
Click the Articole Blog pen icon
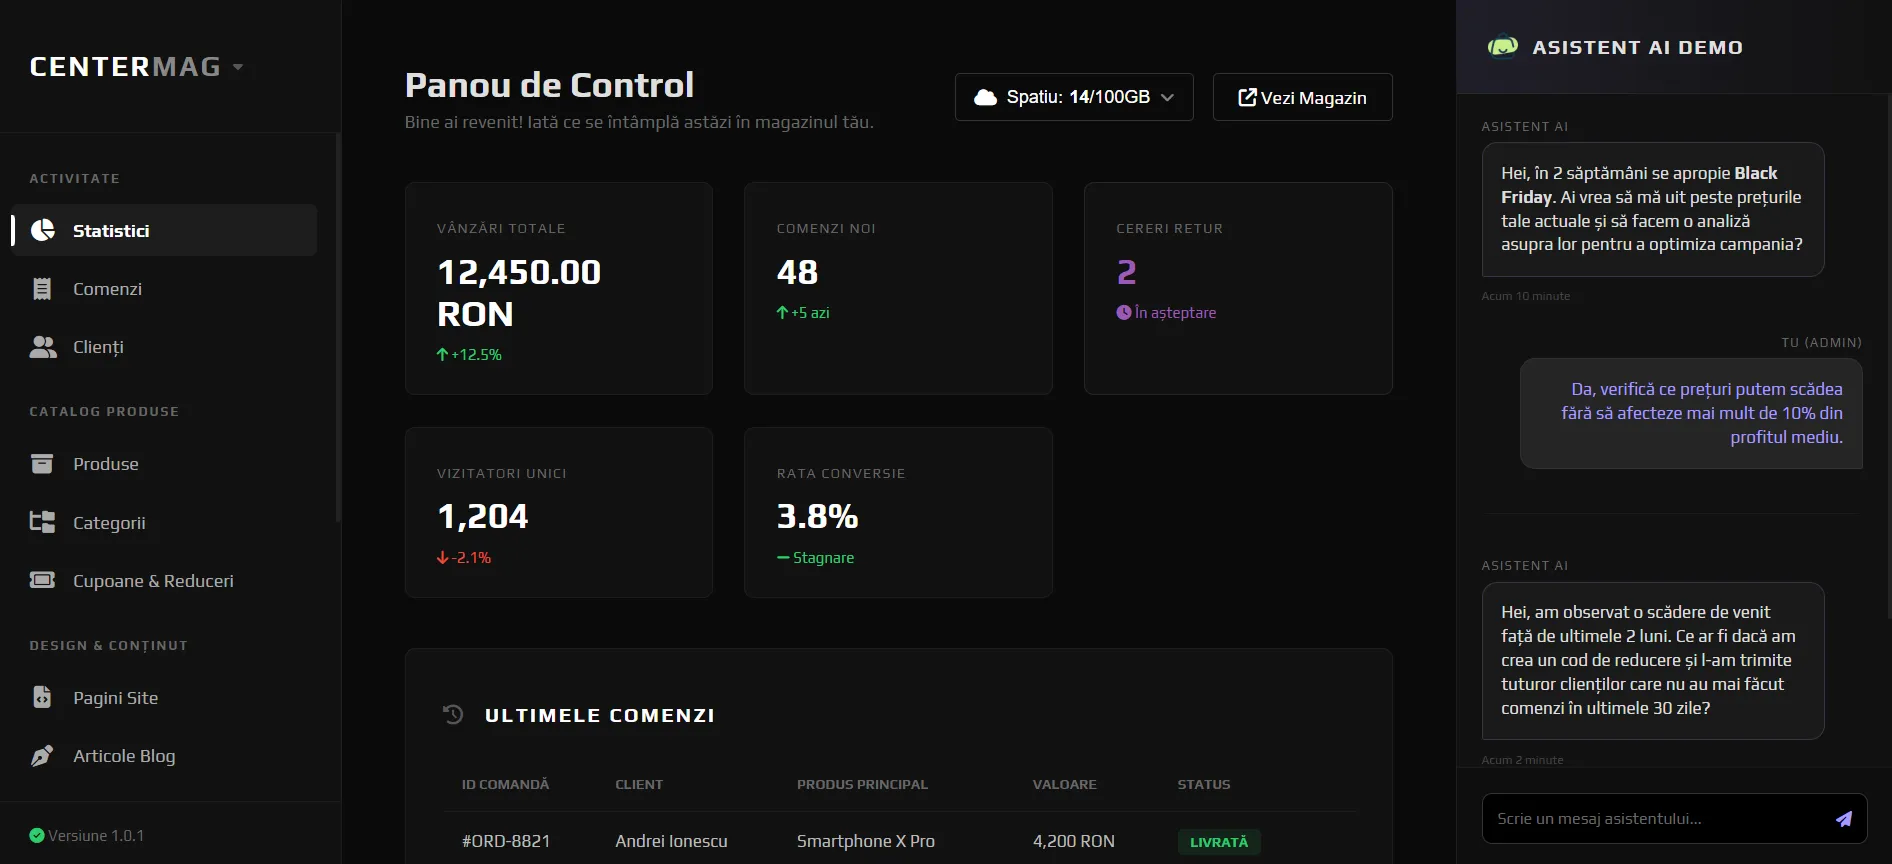click(x=42, y=756)
